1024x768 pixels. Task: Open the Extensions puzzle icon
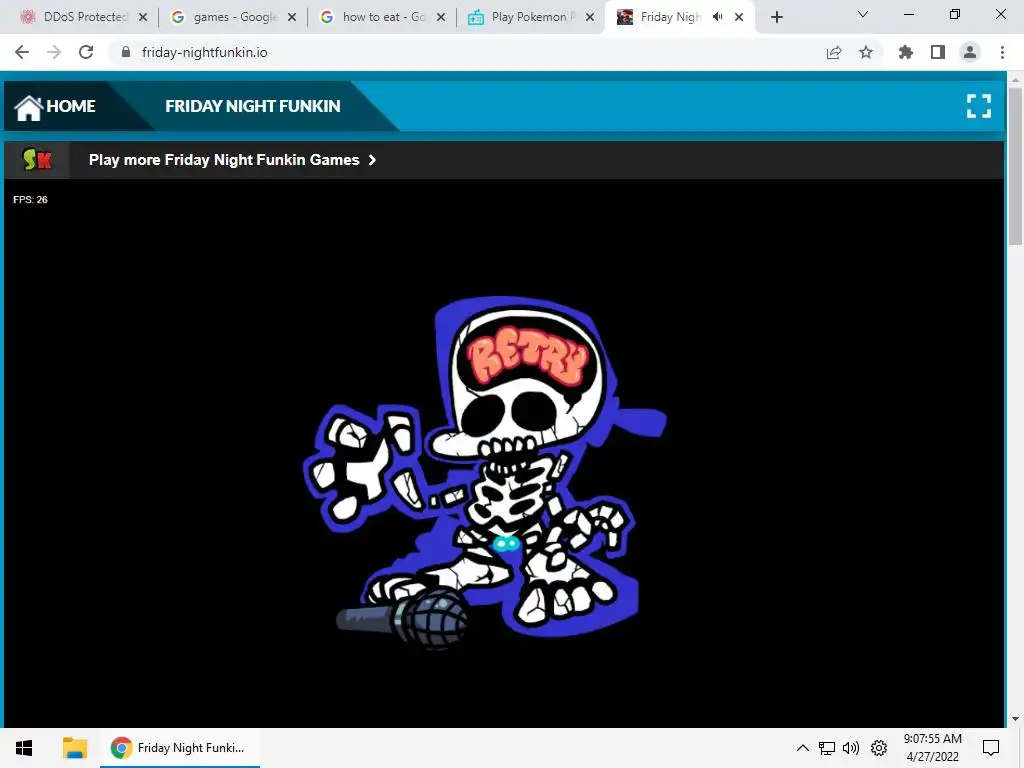pos(906,52)
